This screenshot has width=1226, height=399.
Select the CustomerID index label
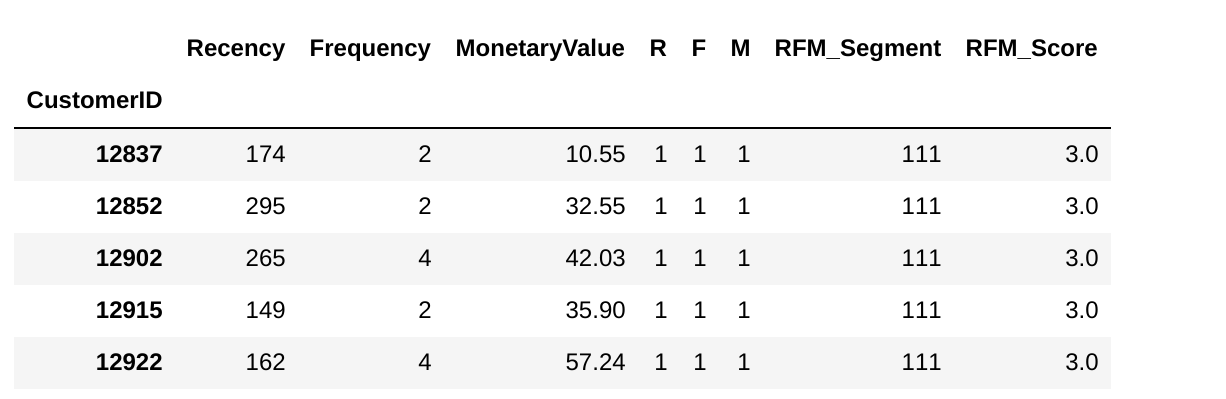94,100
